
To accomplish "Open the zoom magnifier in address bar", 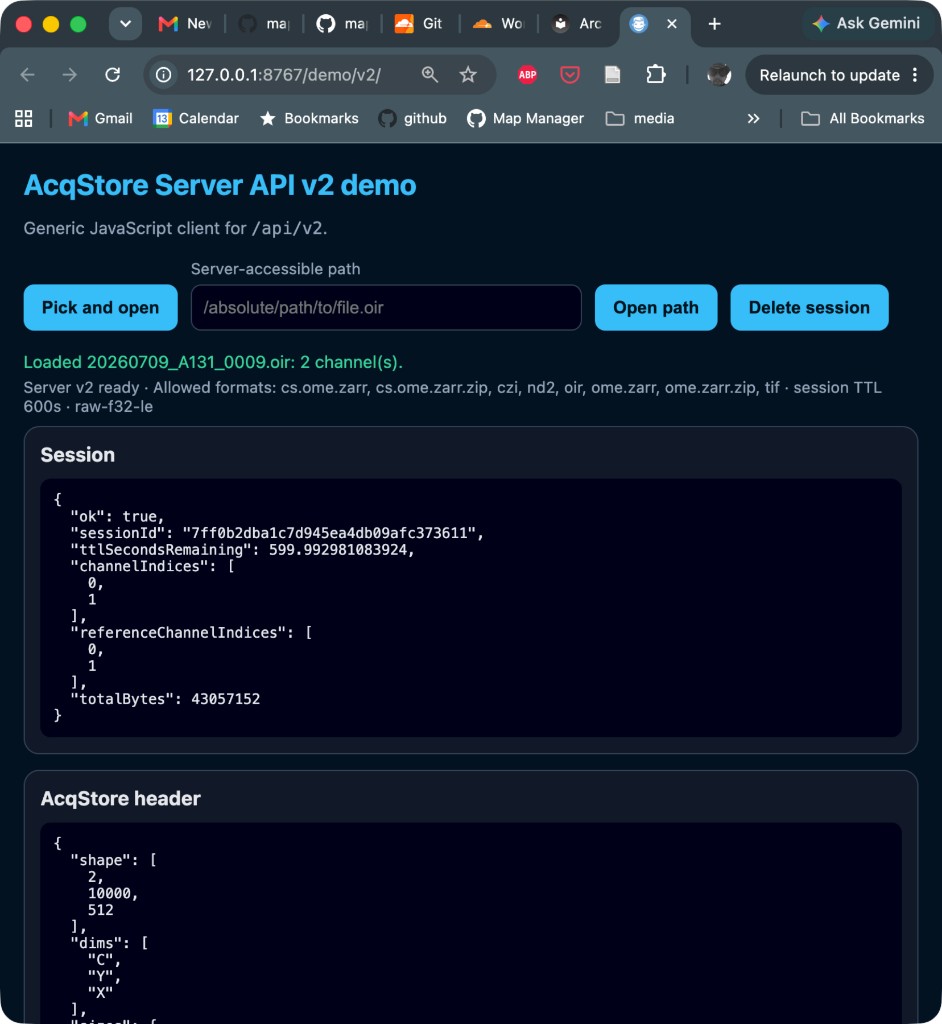I will click(429, 75).
